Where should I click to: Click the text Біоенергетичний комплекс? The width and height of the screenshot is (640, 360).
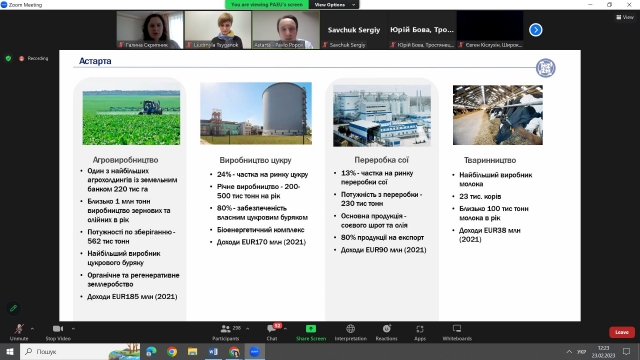260,230
